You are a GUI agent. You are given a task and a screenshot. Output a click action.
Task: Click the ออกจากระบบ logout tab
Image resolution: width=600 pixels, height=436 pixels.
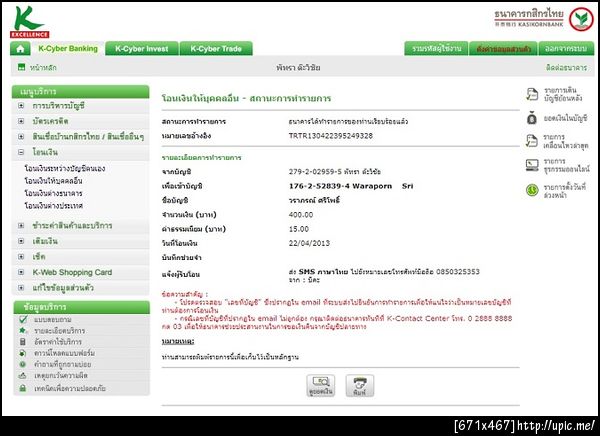[x=566, y=49]
